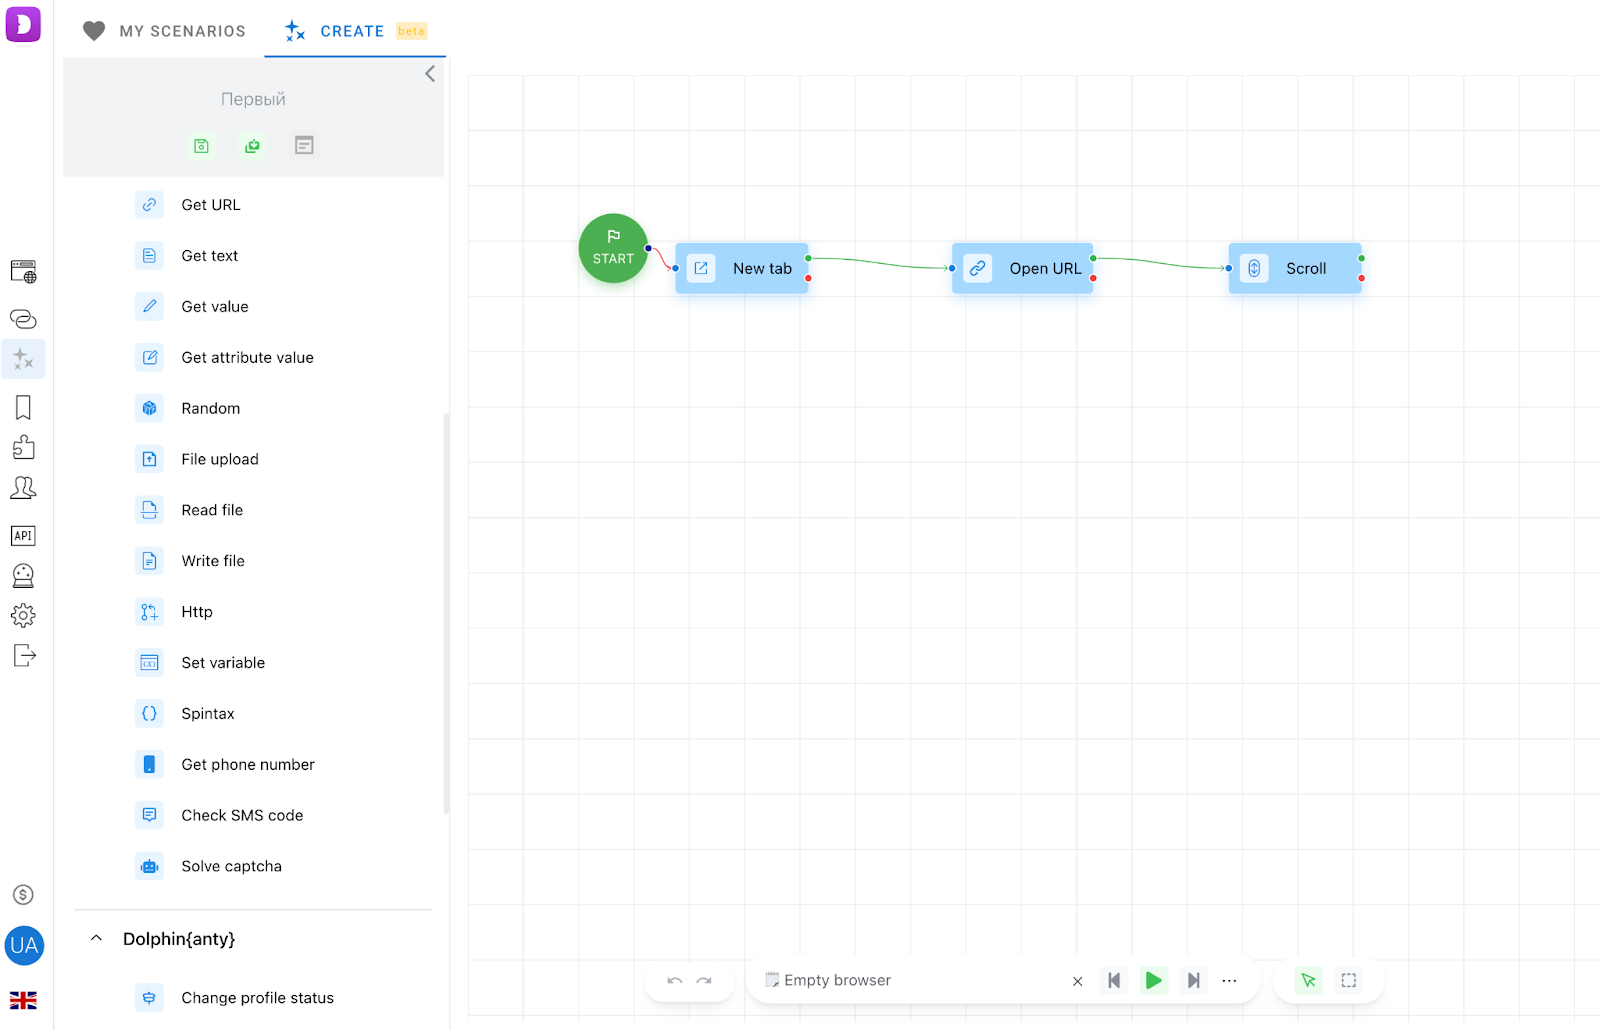Step back to previous node

pyautogui.click(x=1114, y=981)
